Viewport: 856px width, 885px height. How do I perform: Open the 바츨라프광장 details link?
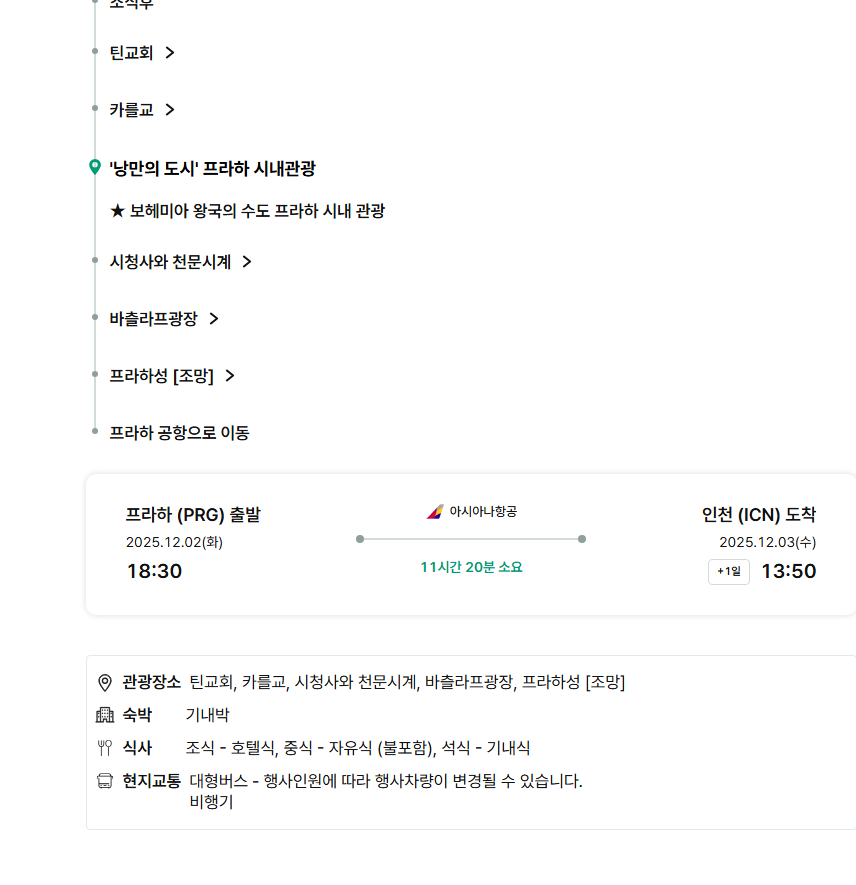pyautogui.click(x=153, y=319)
